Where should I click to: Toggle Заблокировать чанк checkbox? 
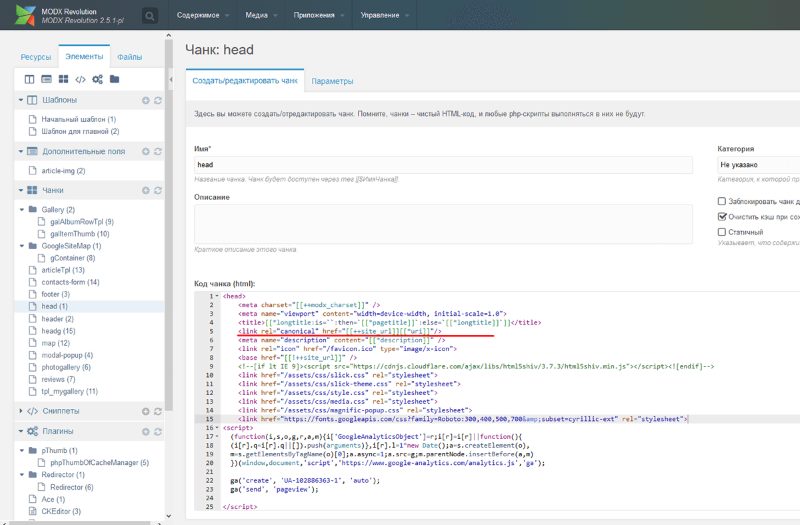tap(721, 201)
